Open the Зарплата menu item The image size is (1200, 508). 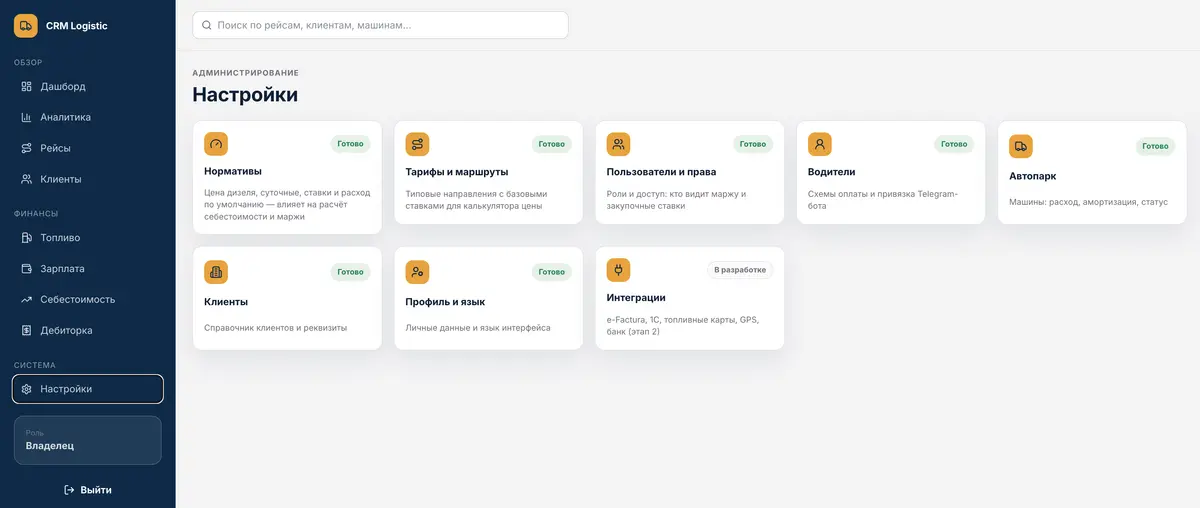tap(88, 268)
